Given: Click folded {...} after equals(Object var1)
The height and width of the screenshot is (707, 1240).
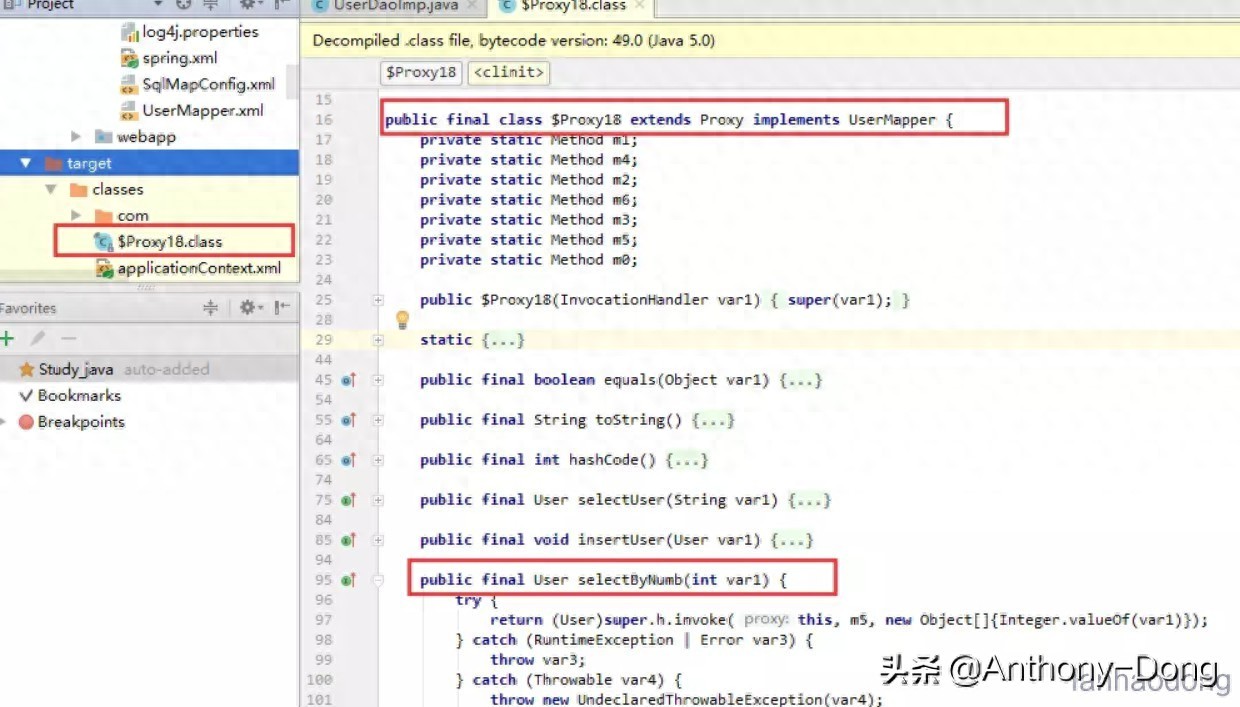Looking at the screenshot, I should click(800, 380).
